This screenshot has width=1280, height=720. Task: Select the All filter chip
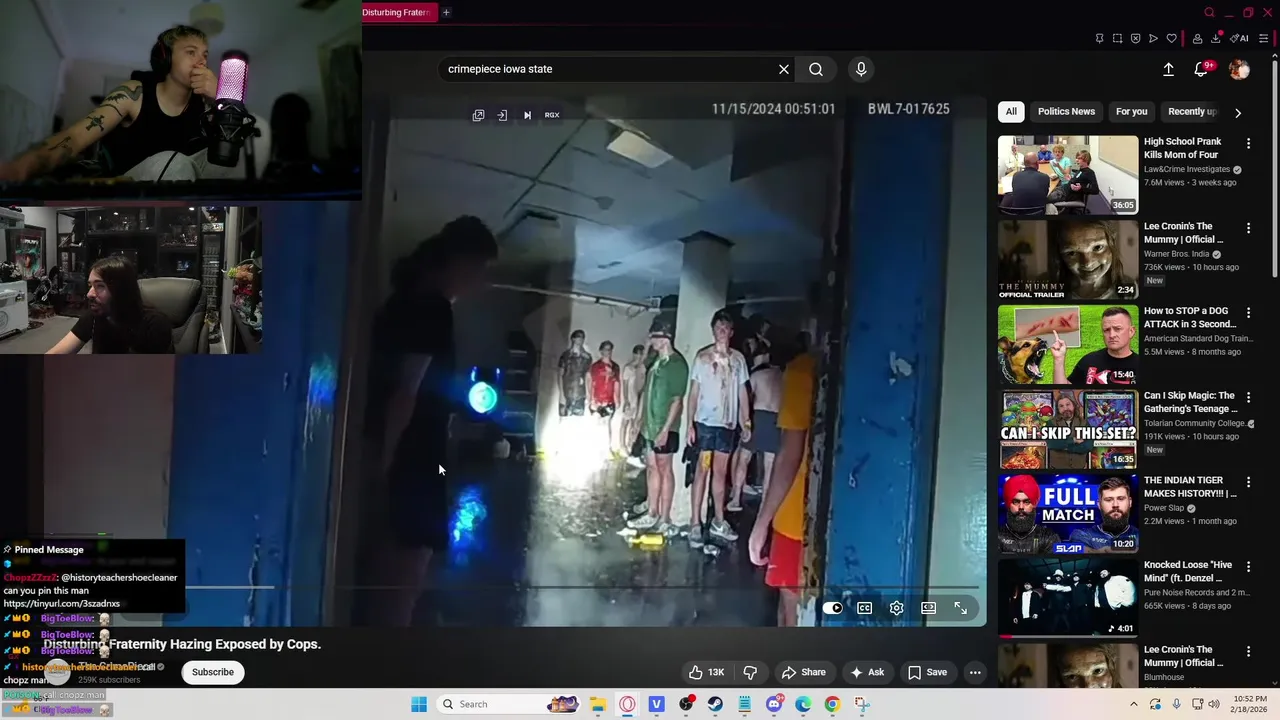coord(1011,111)
